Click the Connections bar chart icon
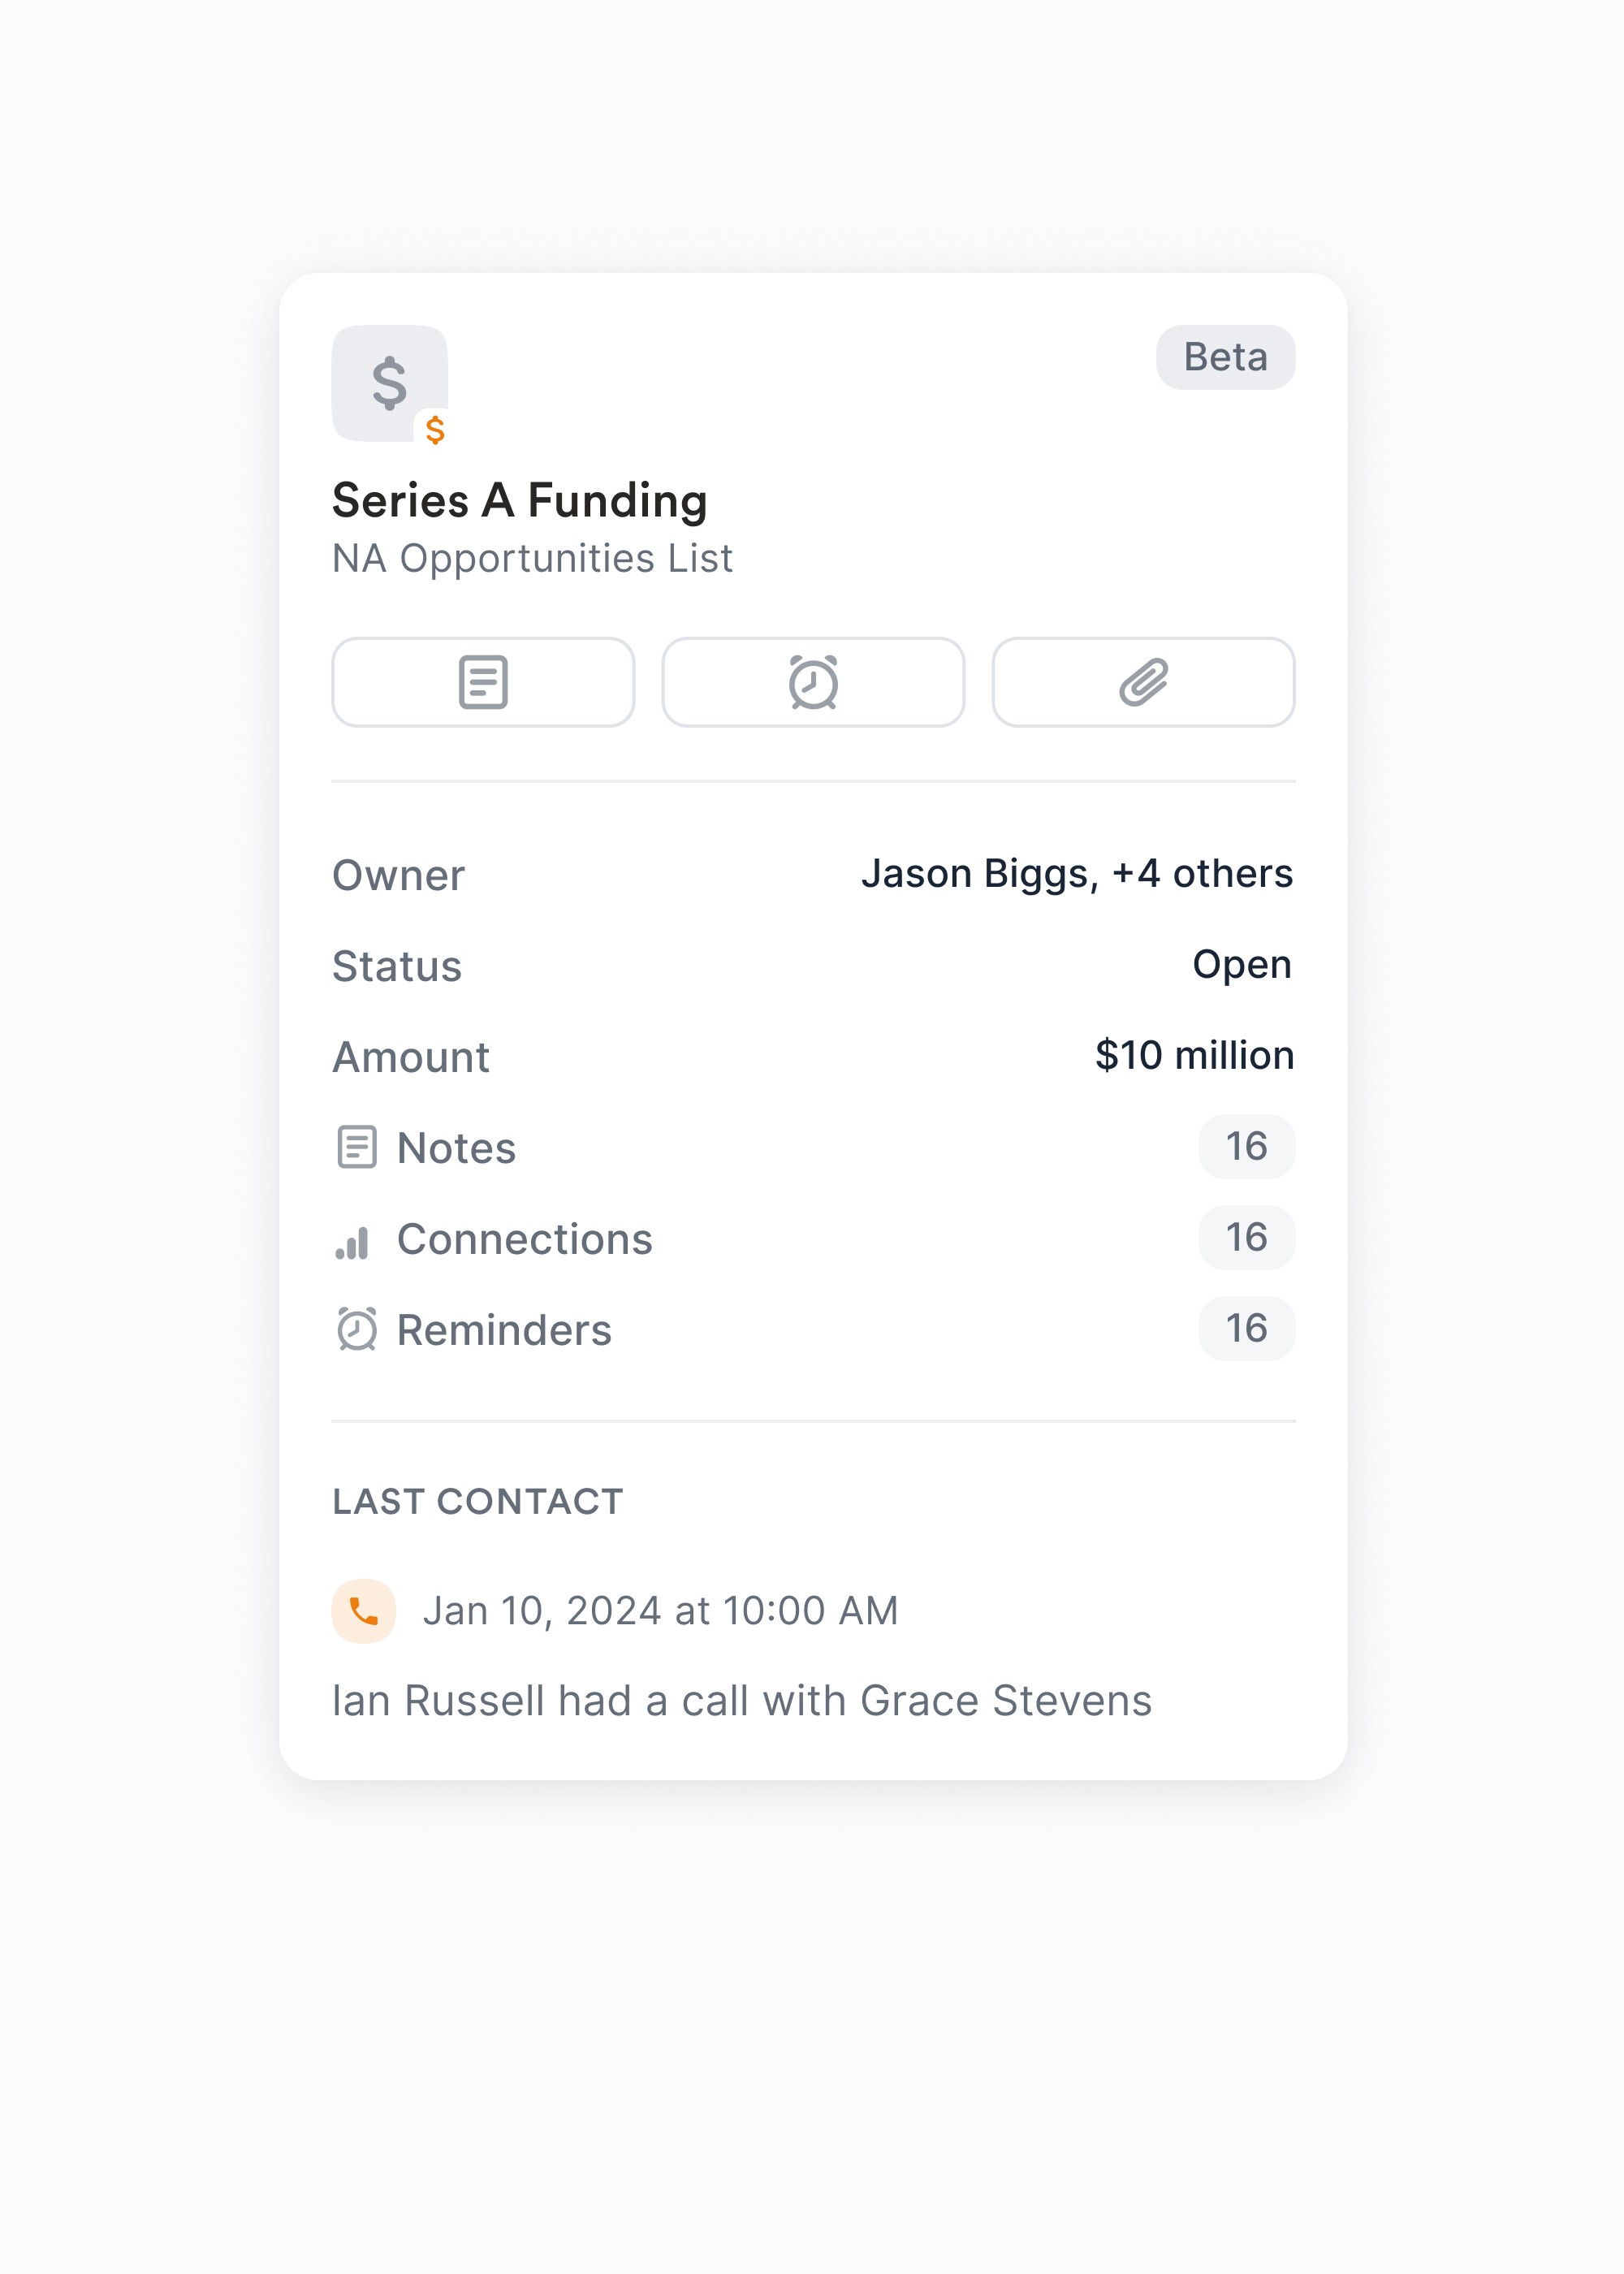The width and height of the screenshot is (1624, 2274). pos(352,1242)
